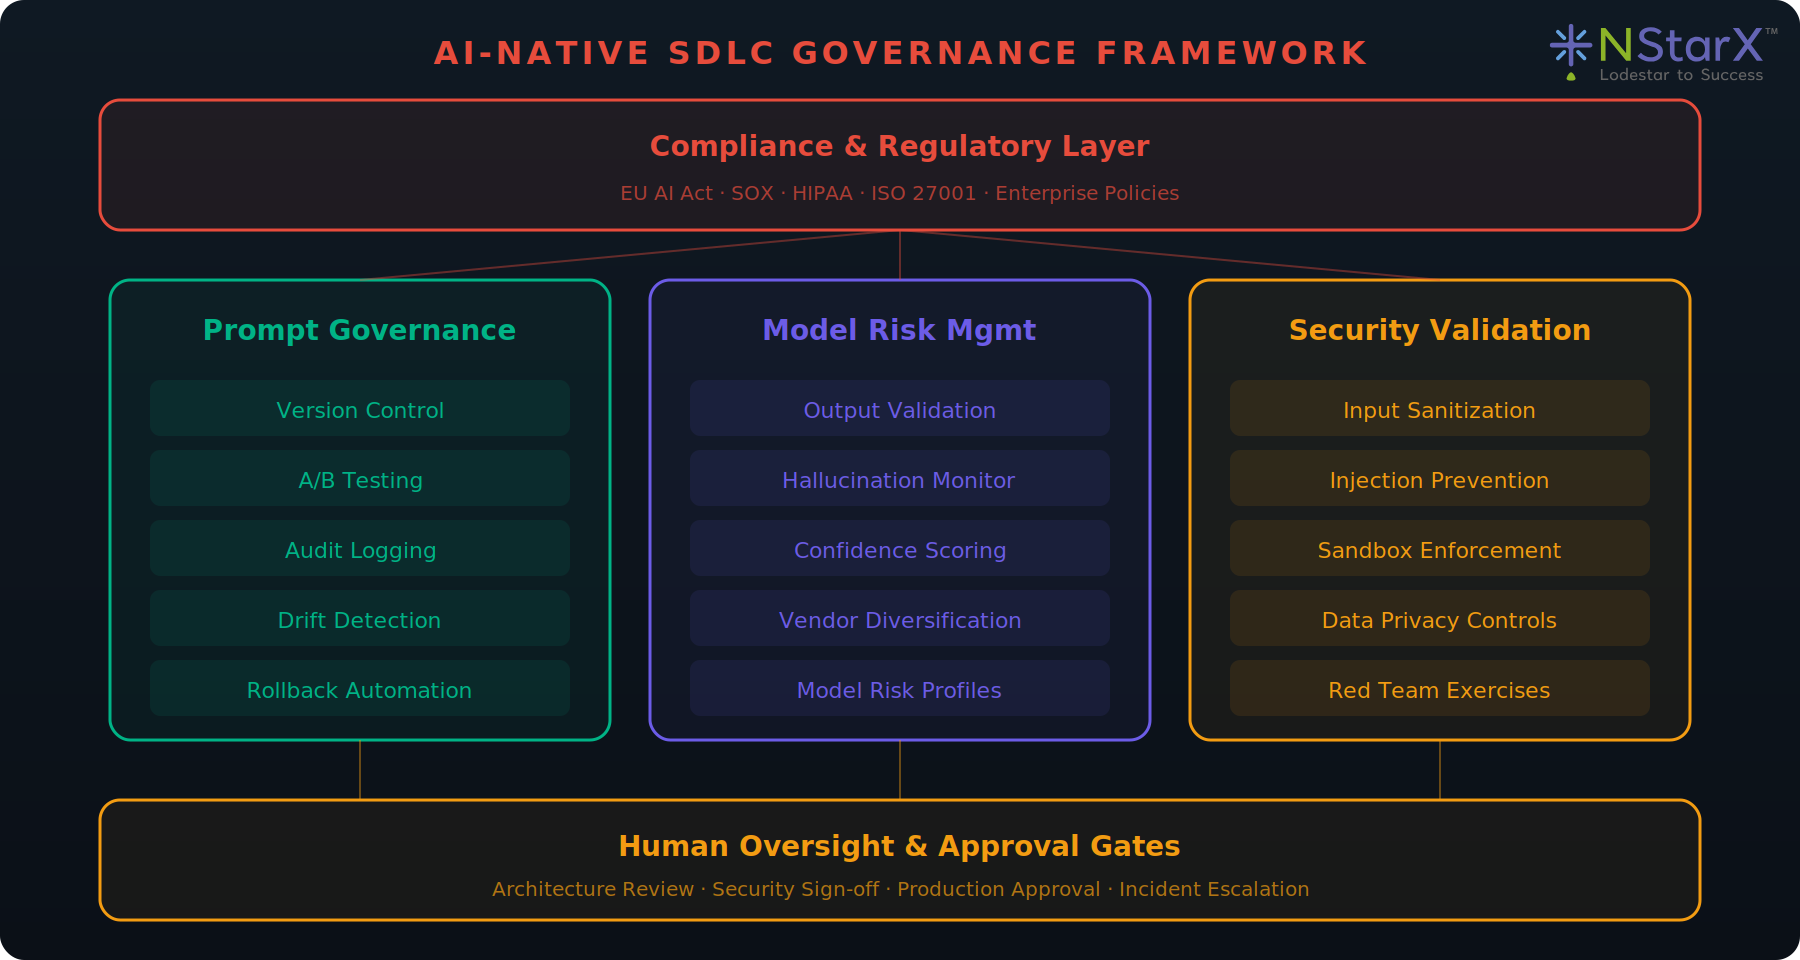This screenshot has width=1800, height=960.
Task: Choose the Vendor Diversification item
Action: pos(900,619)
